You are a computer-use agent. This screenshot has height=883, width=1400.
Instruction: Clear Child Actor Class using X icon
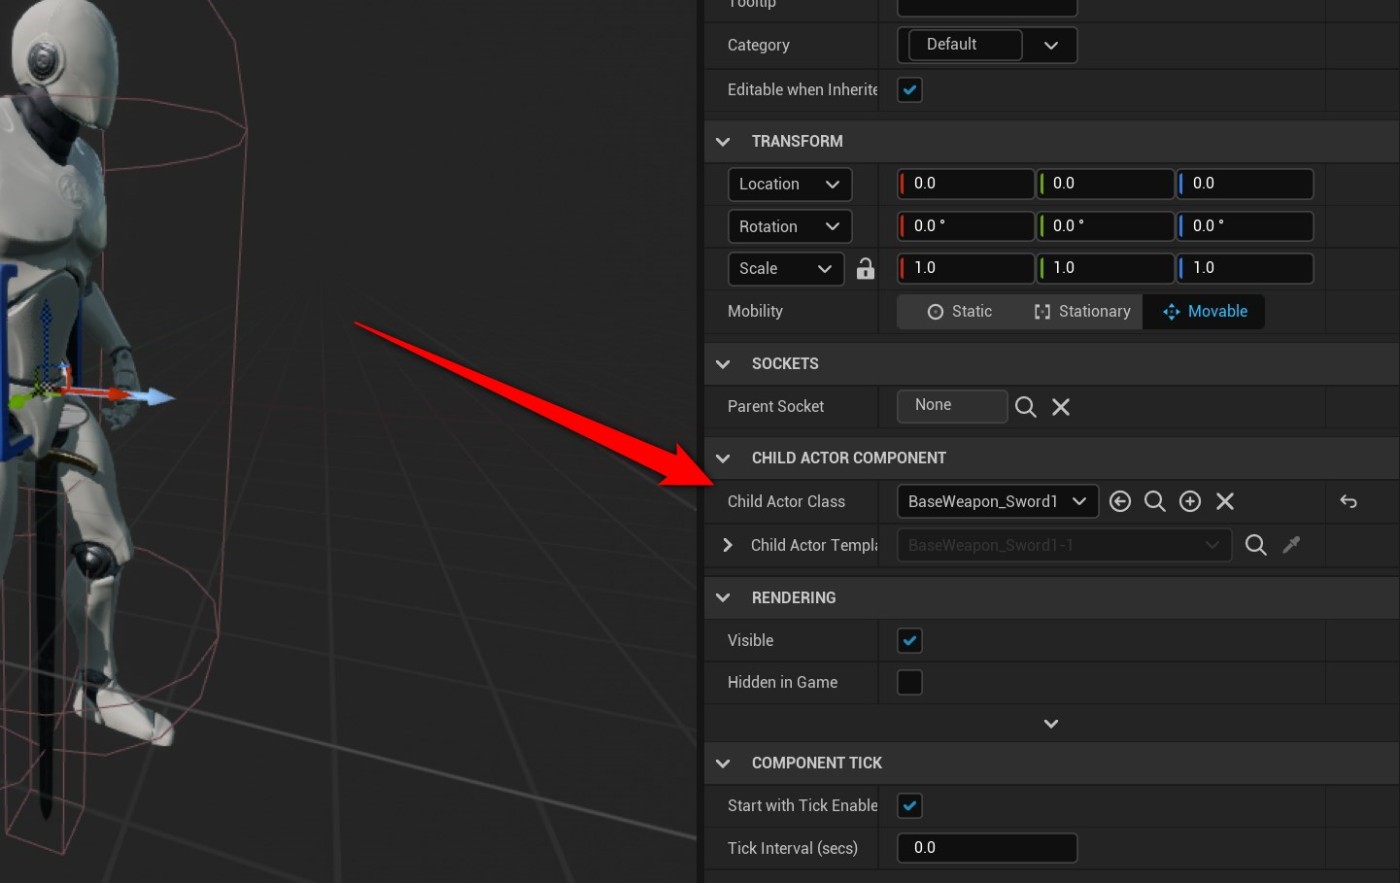(1224, 501)
